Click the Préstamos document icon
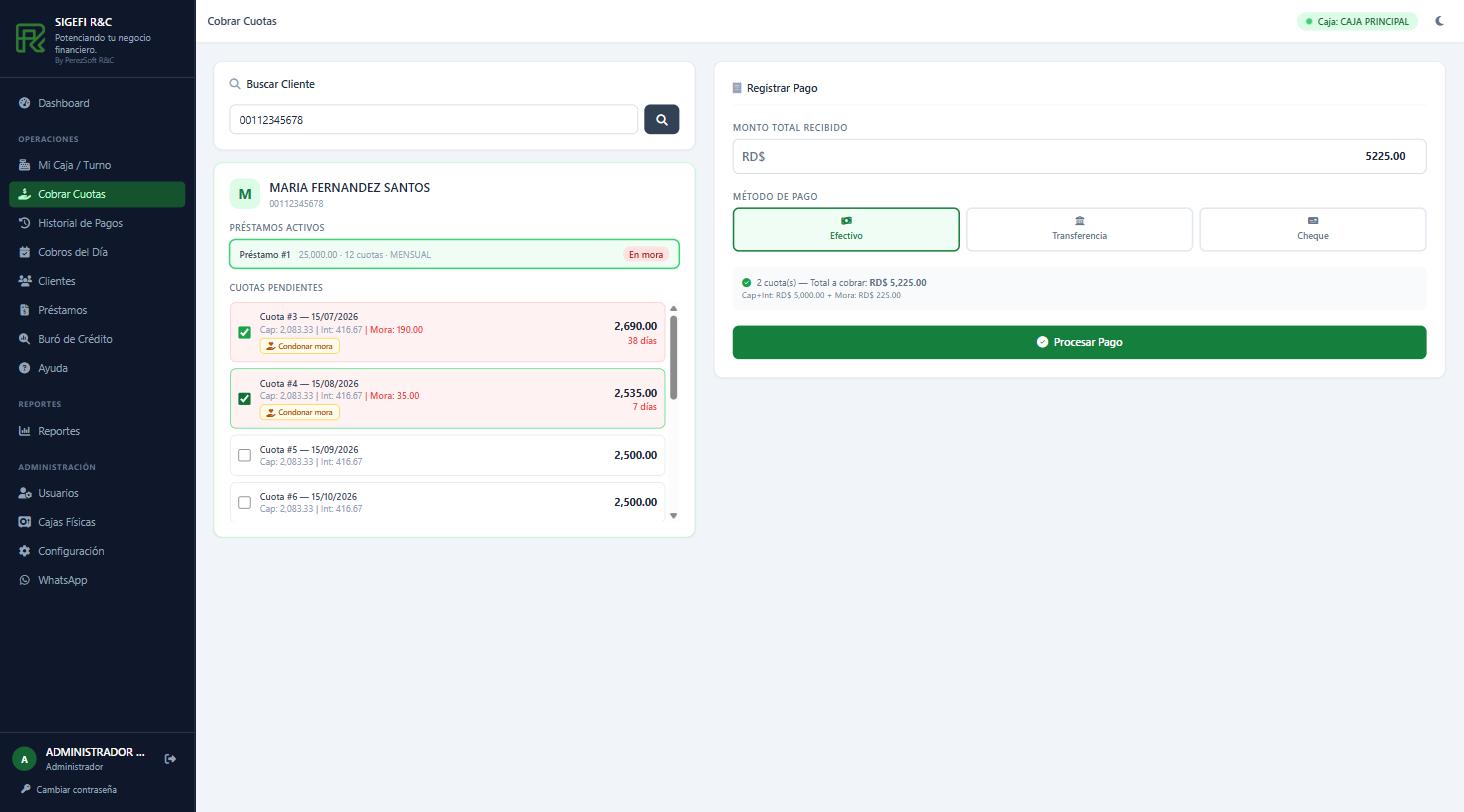 [25, 310]
